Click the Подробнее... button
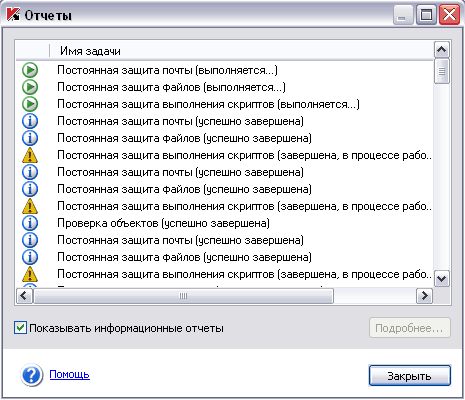 (x=410, y=328)
